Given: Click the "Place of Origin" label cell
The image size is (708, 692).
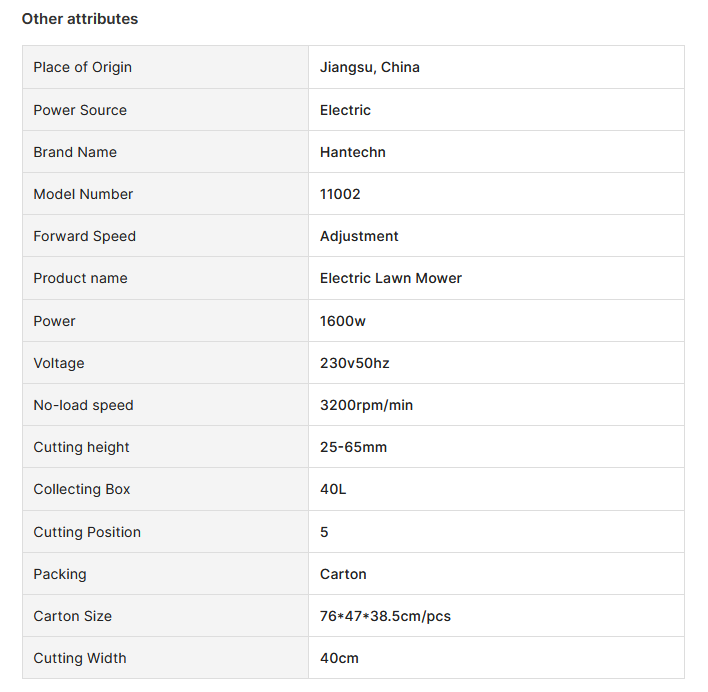Looking at the screenshot, I should point(83,67).
